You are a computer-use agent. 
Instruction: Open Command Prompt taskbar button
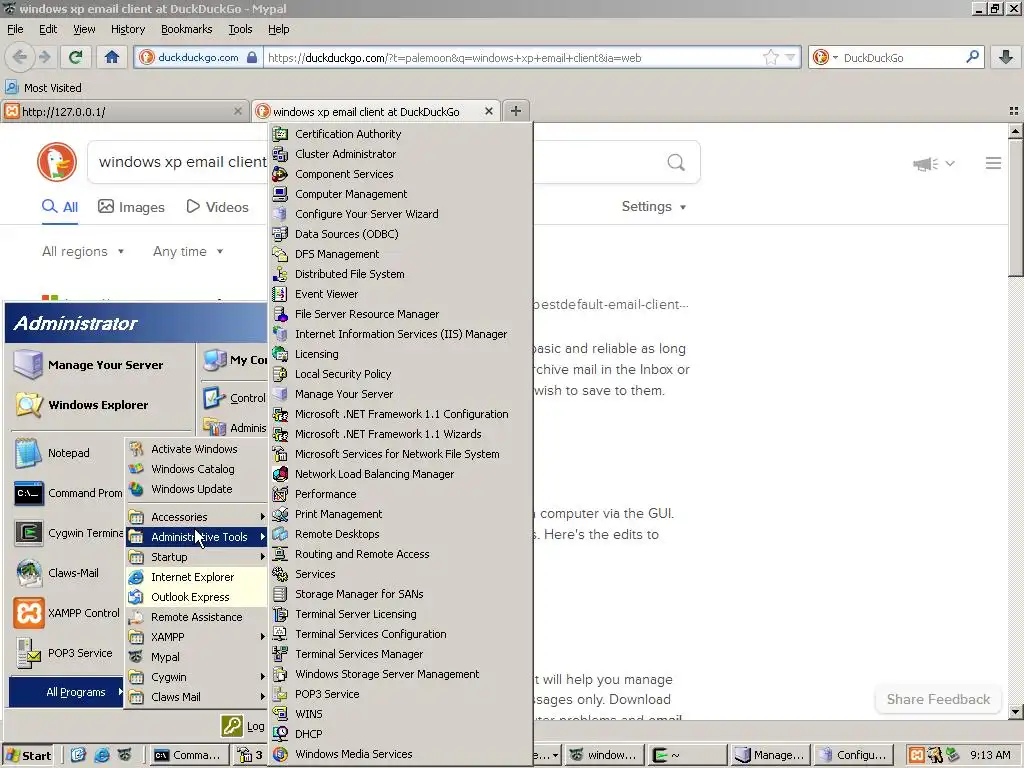tap(188, 755)
